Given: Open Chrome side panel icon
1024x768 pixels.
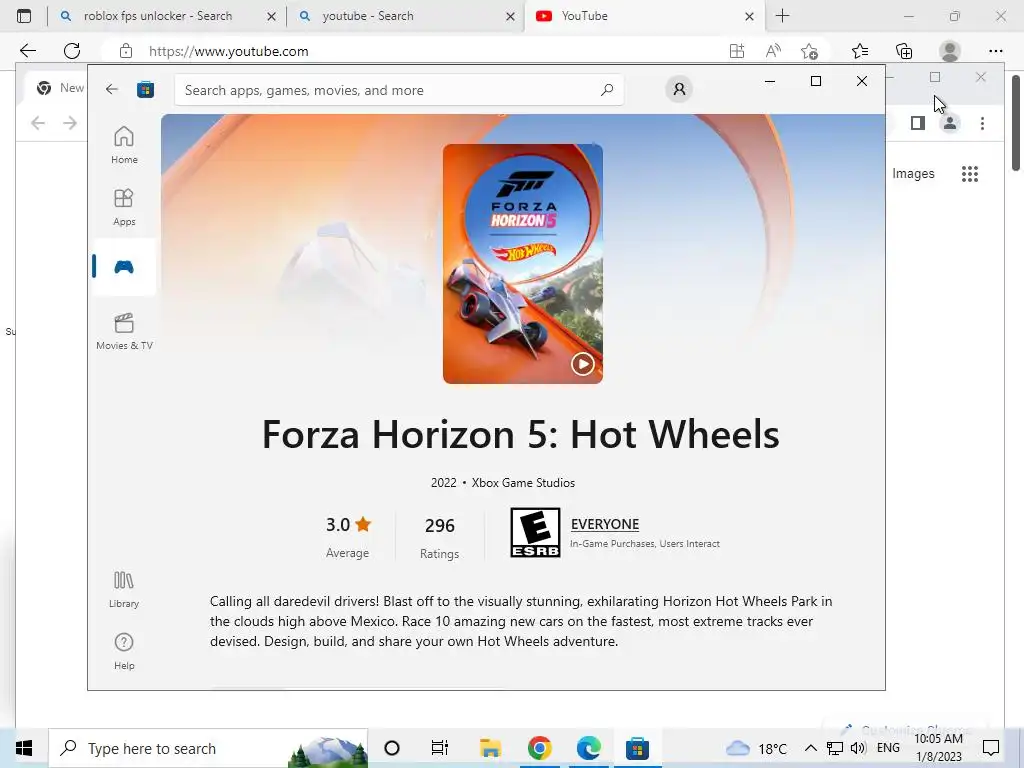Looking at the screenshot, I should [918, 123].
